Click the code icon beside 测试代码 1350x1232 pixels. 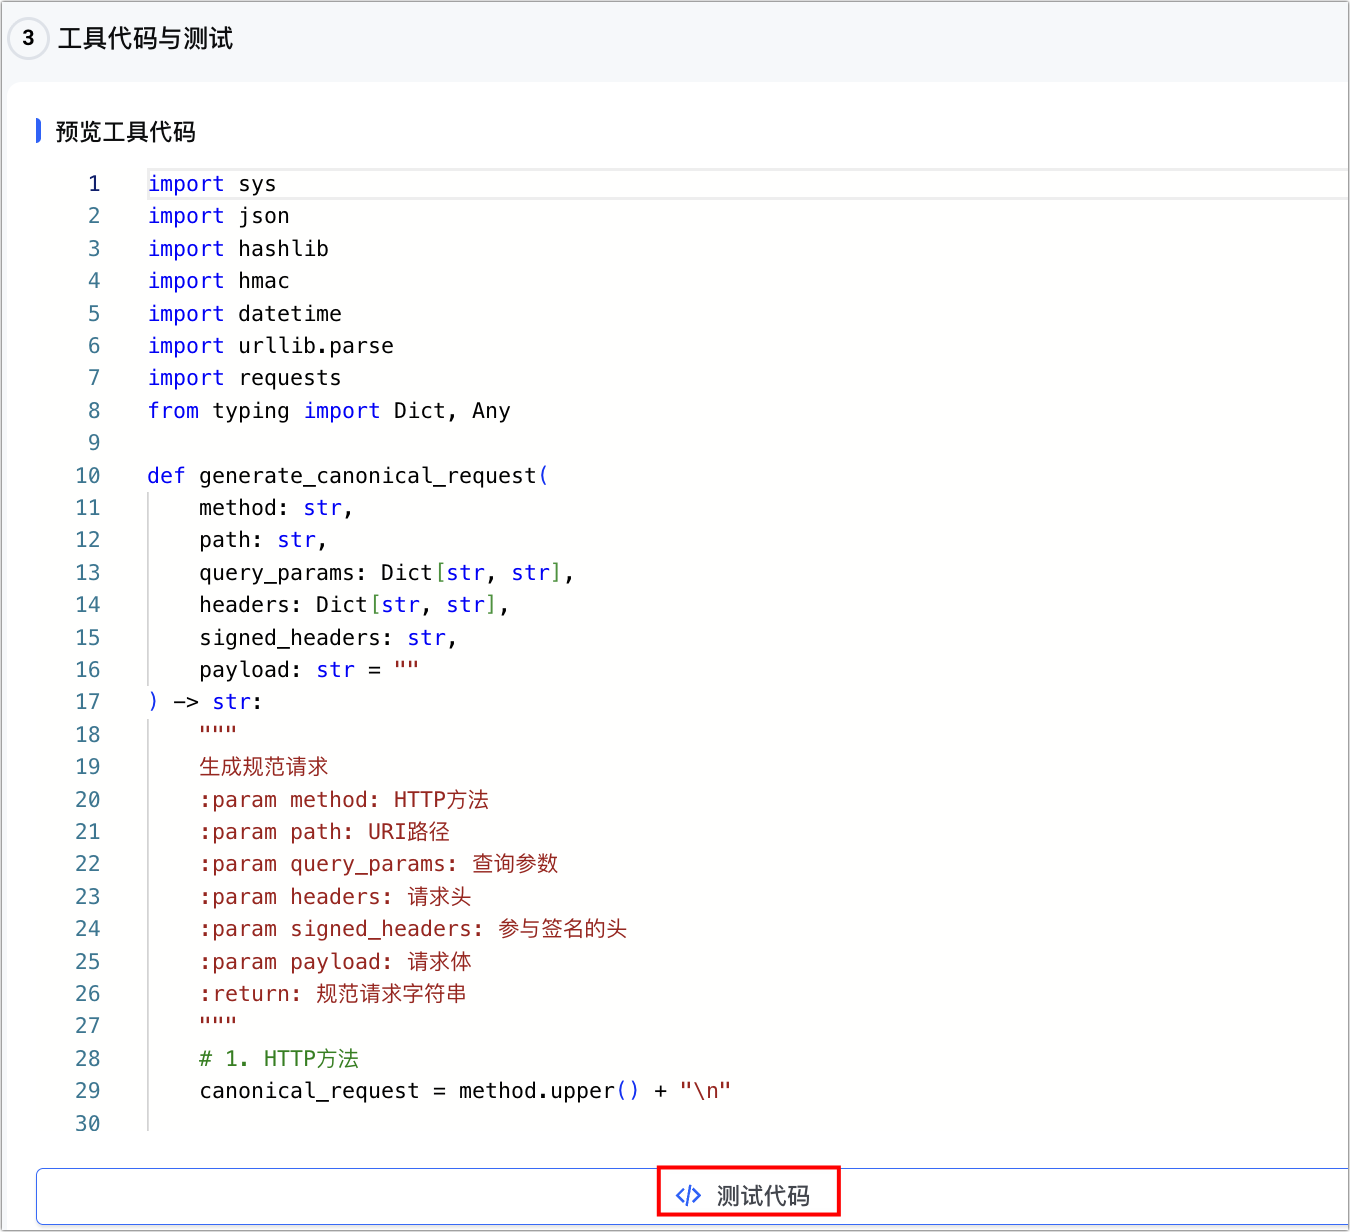688,1195
